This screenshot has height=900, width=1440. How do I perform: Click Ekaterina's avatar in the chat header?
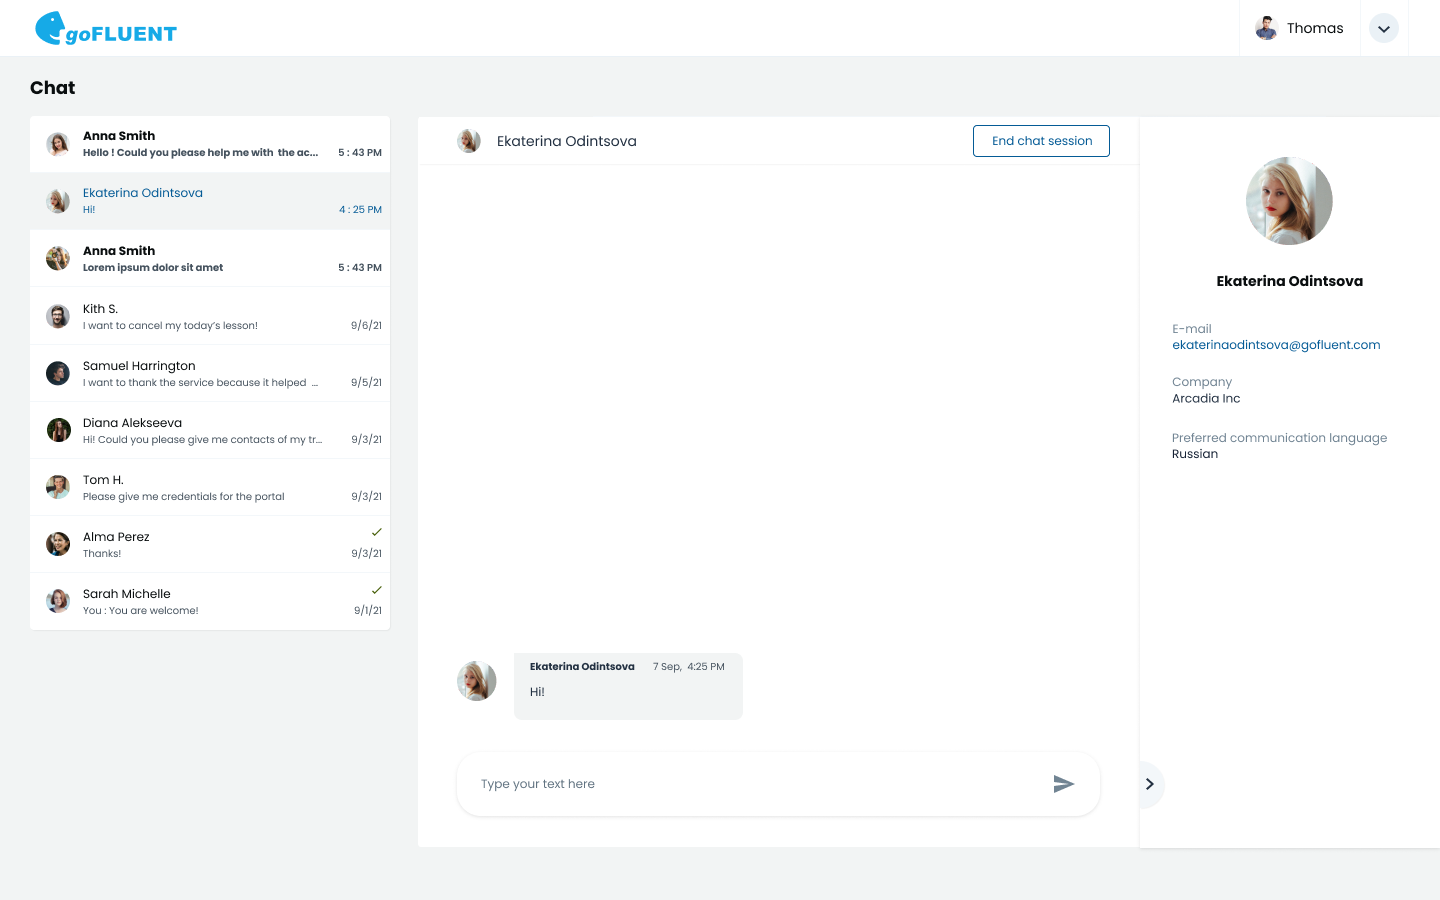point(468,140)
